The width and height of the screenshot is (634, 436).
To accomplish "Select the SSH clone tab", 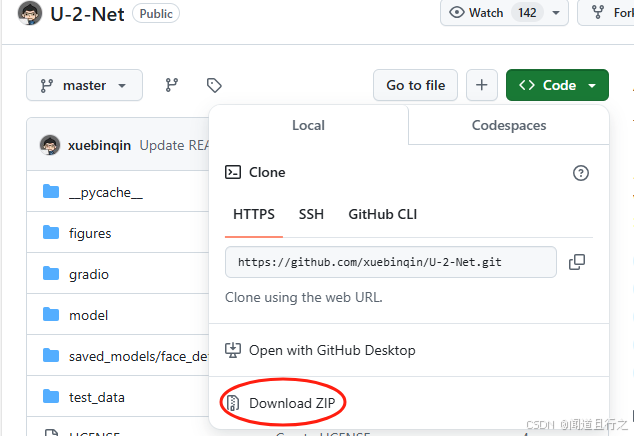I will [311, 214].
